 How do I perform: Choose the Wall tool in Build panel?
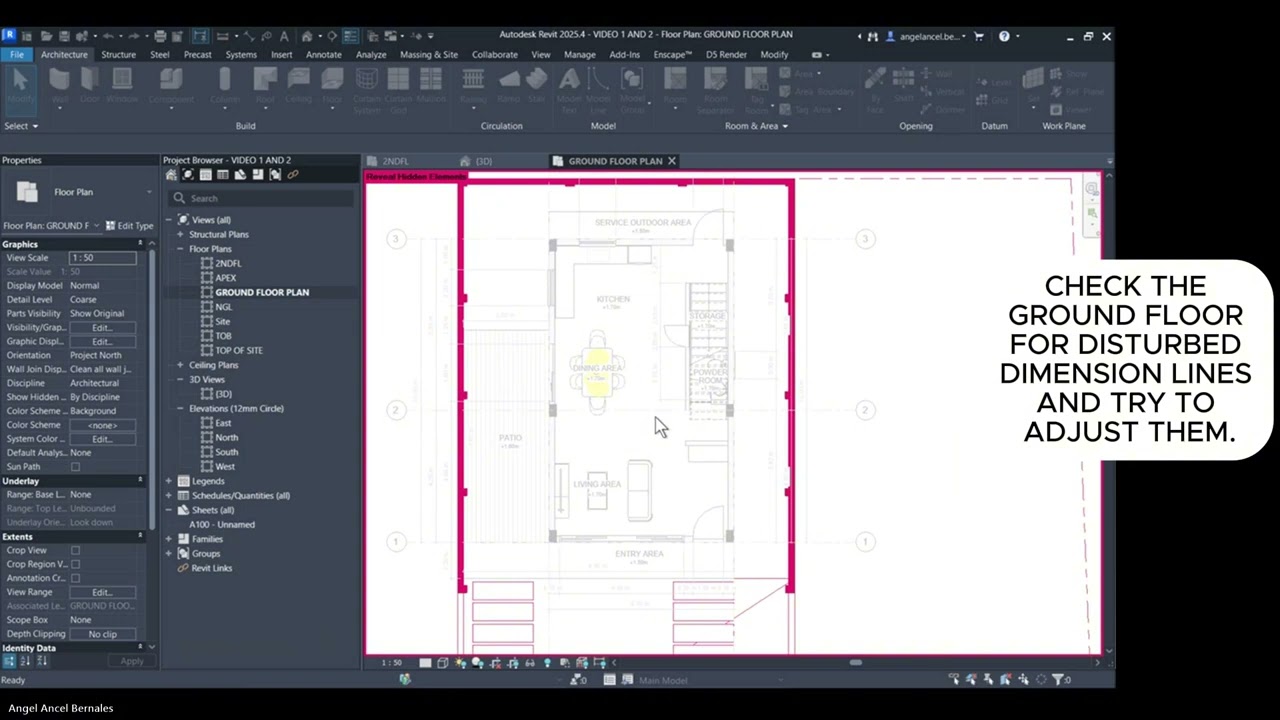point(60,86)
